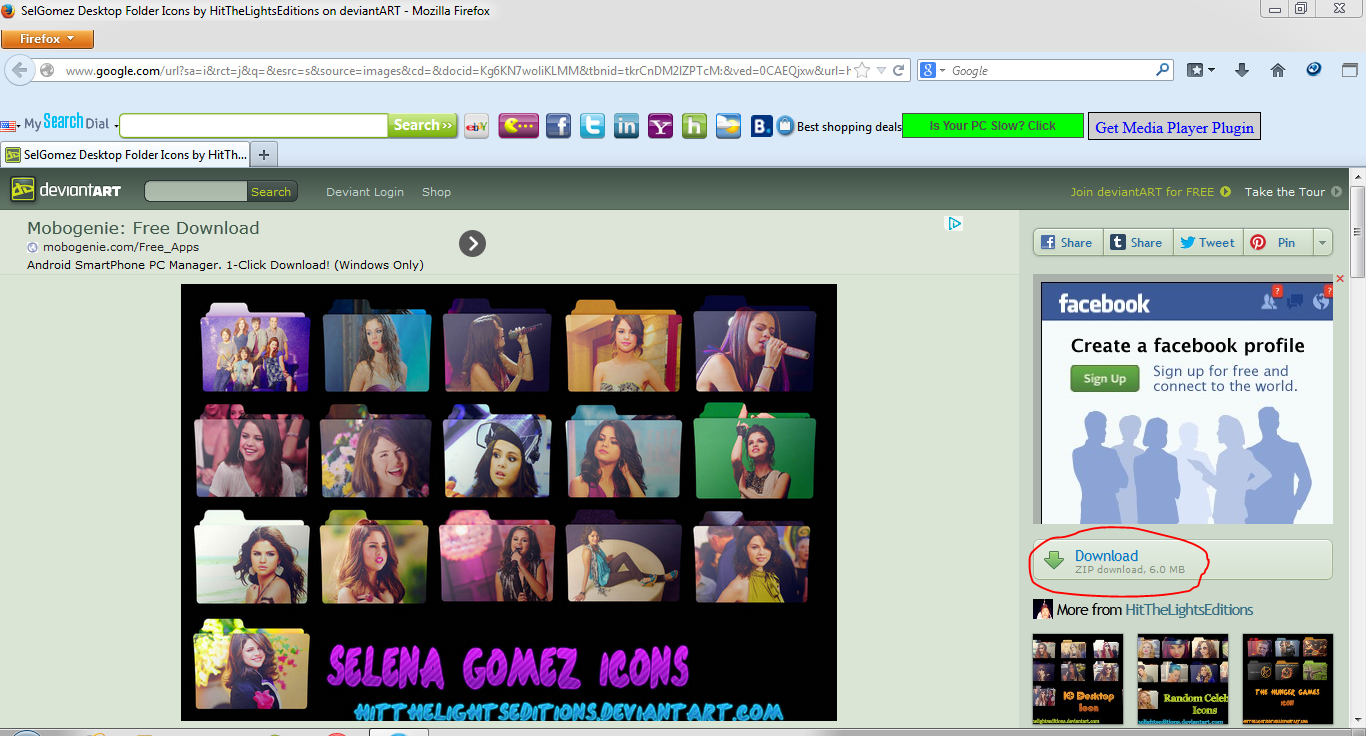Click the HitTheLightsEditions avatar icon
Image resolution: width=1366 pixels, height=736 pixels.
[1043, 609]
